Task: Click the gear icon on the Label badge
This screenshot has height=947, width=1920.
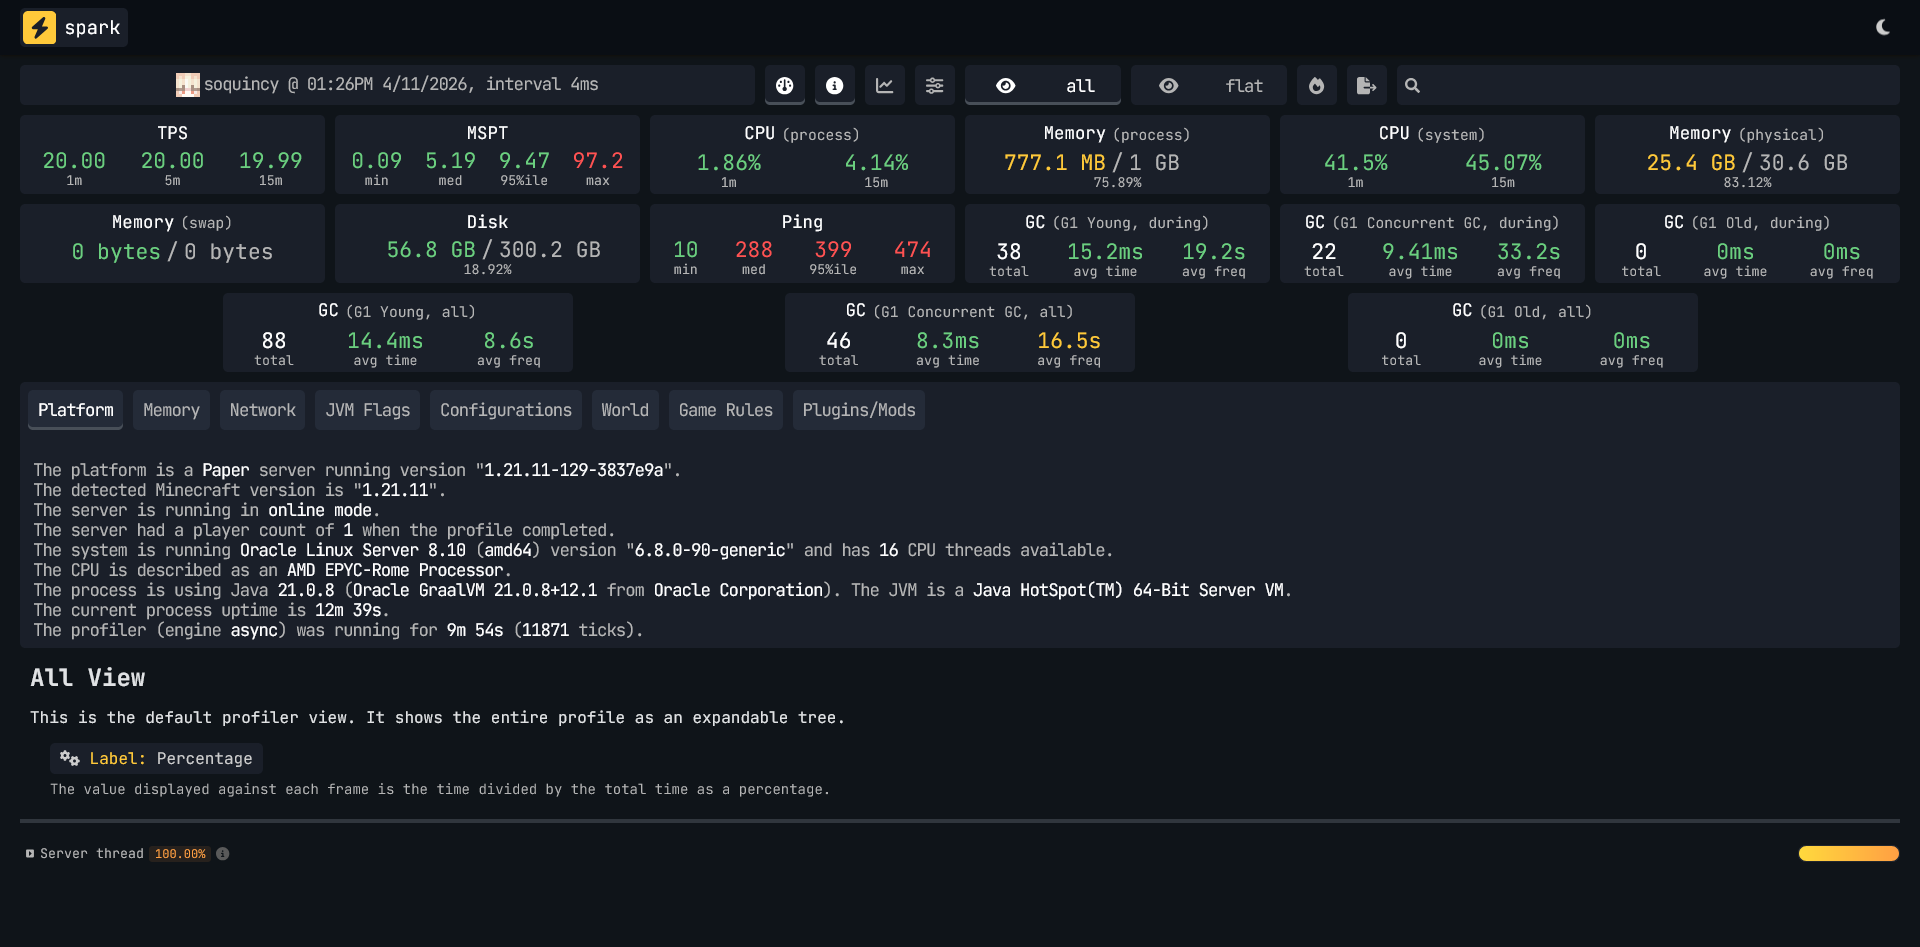Action: (x=68, y=758)
